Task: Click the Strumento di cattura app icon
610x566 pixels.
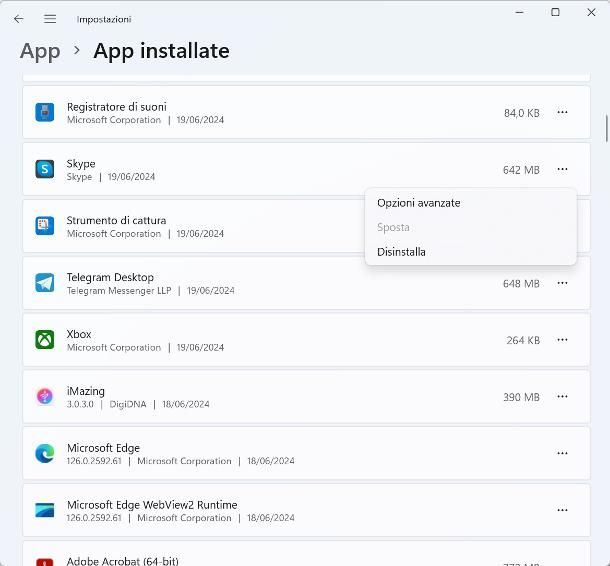Action: 45,226
